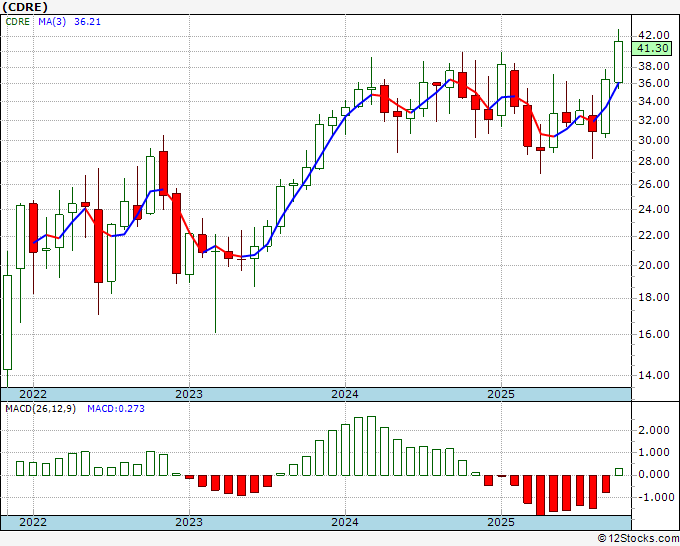The image size is (680, 546).
Task: Click 2022 on the price chart time axis
Action: pyautogui.click(x=33, y=394)
